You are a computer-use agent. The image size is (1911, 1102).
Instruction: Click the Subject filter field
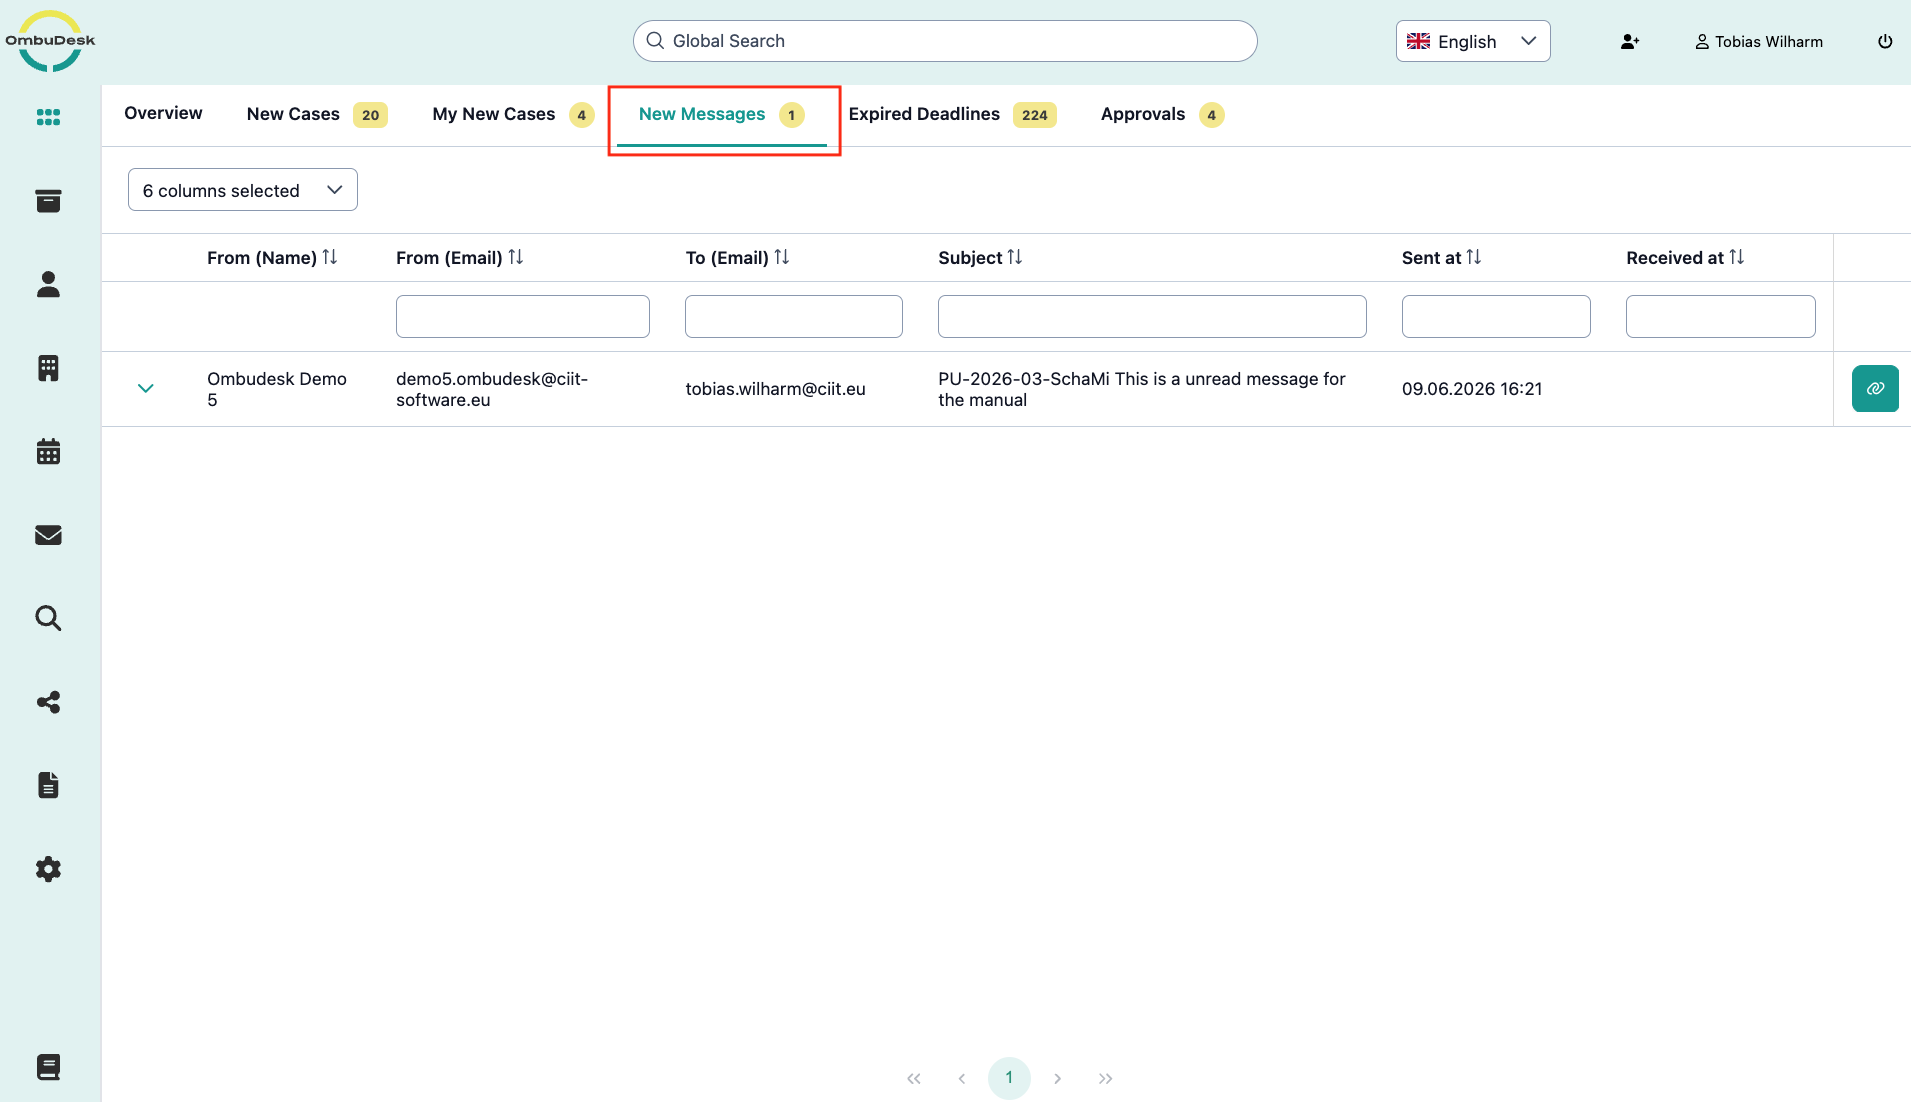coord(1152,316)
